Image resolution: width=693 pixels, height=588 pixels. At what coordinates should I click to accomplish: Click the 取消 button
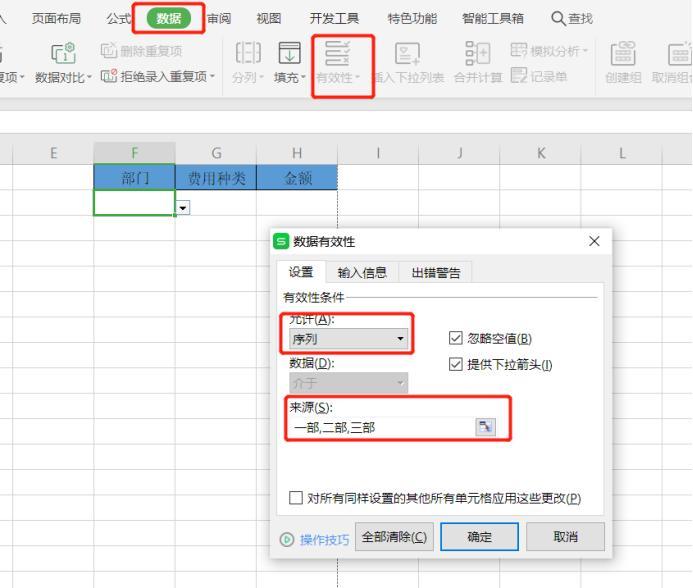click(565, 537)
